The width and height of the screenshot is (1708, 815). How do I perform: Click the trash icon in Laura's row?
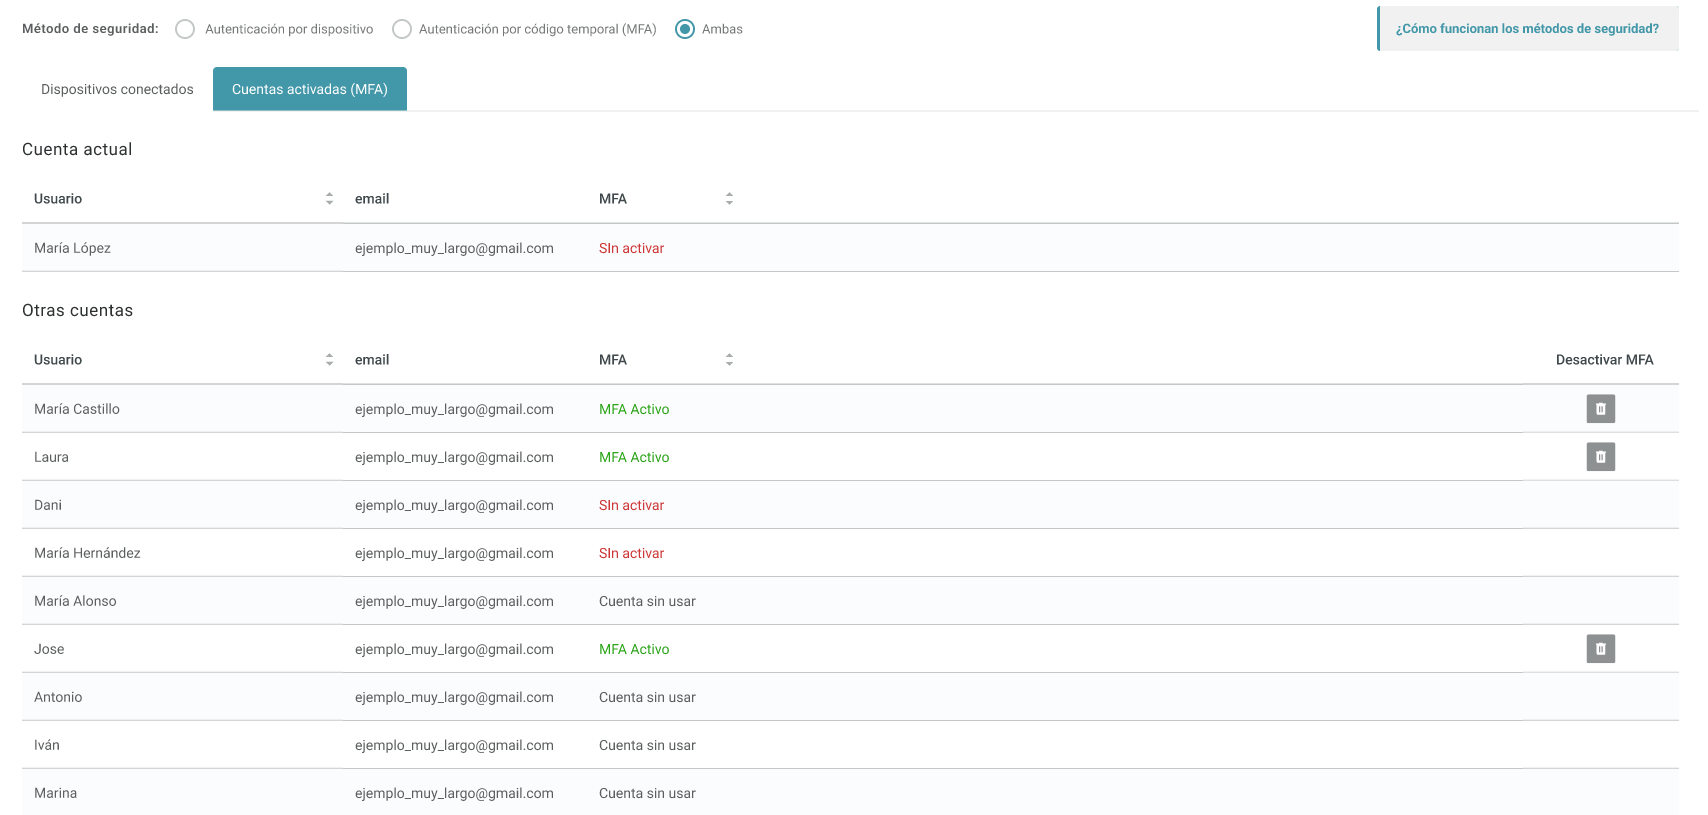click(1600, 457)
